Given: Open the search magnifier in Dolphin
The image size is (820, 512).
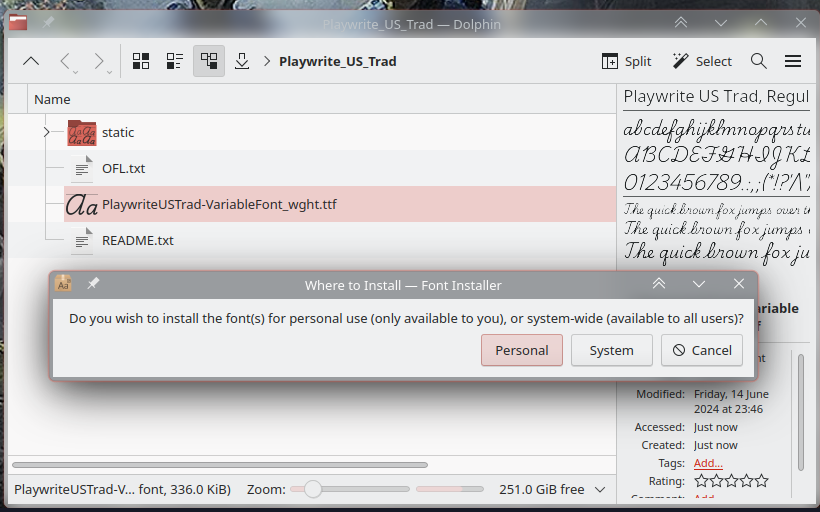Looking at the screenshot, I should click(x=759, y=61).
